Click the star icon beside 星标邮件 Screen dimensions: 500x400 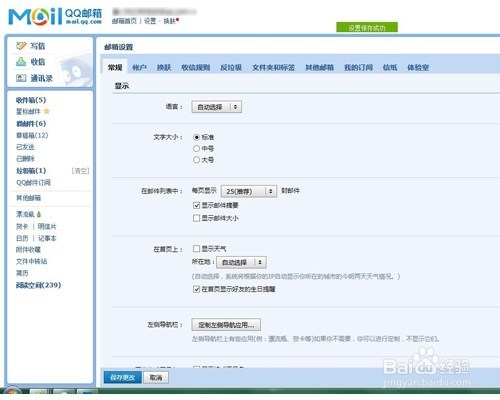point(47,111)
